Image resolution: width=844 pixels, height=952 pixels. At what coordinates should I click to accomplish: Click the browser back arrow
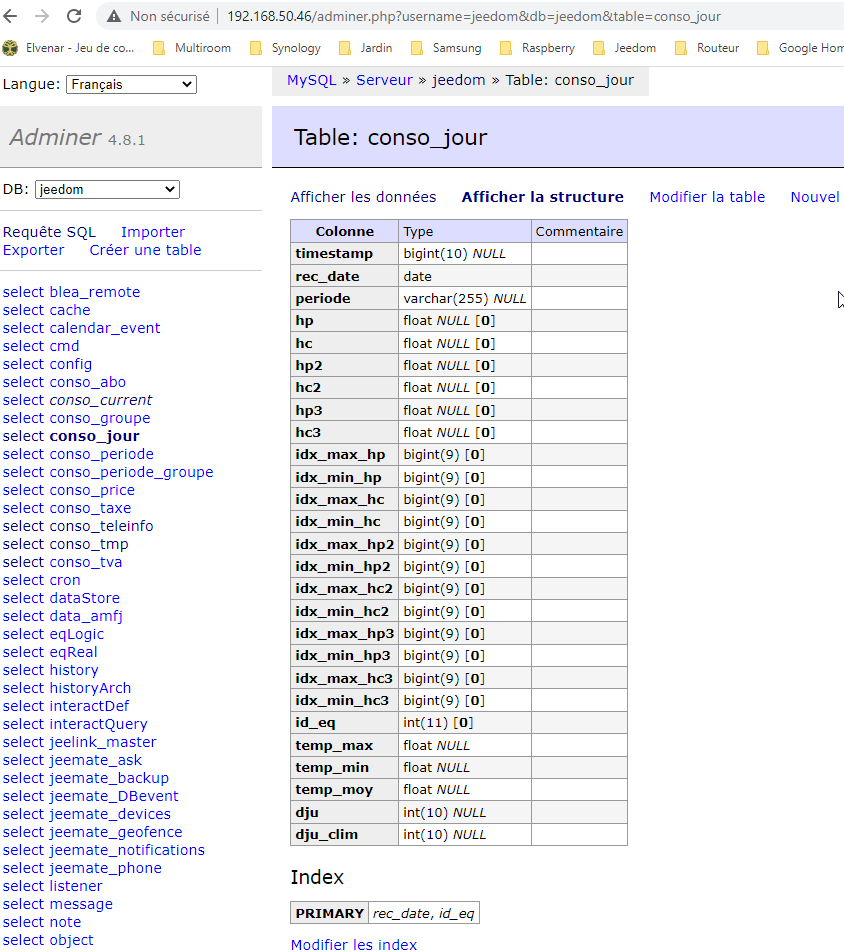point(12,16)
